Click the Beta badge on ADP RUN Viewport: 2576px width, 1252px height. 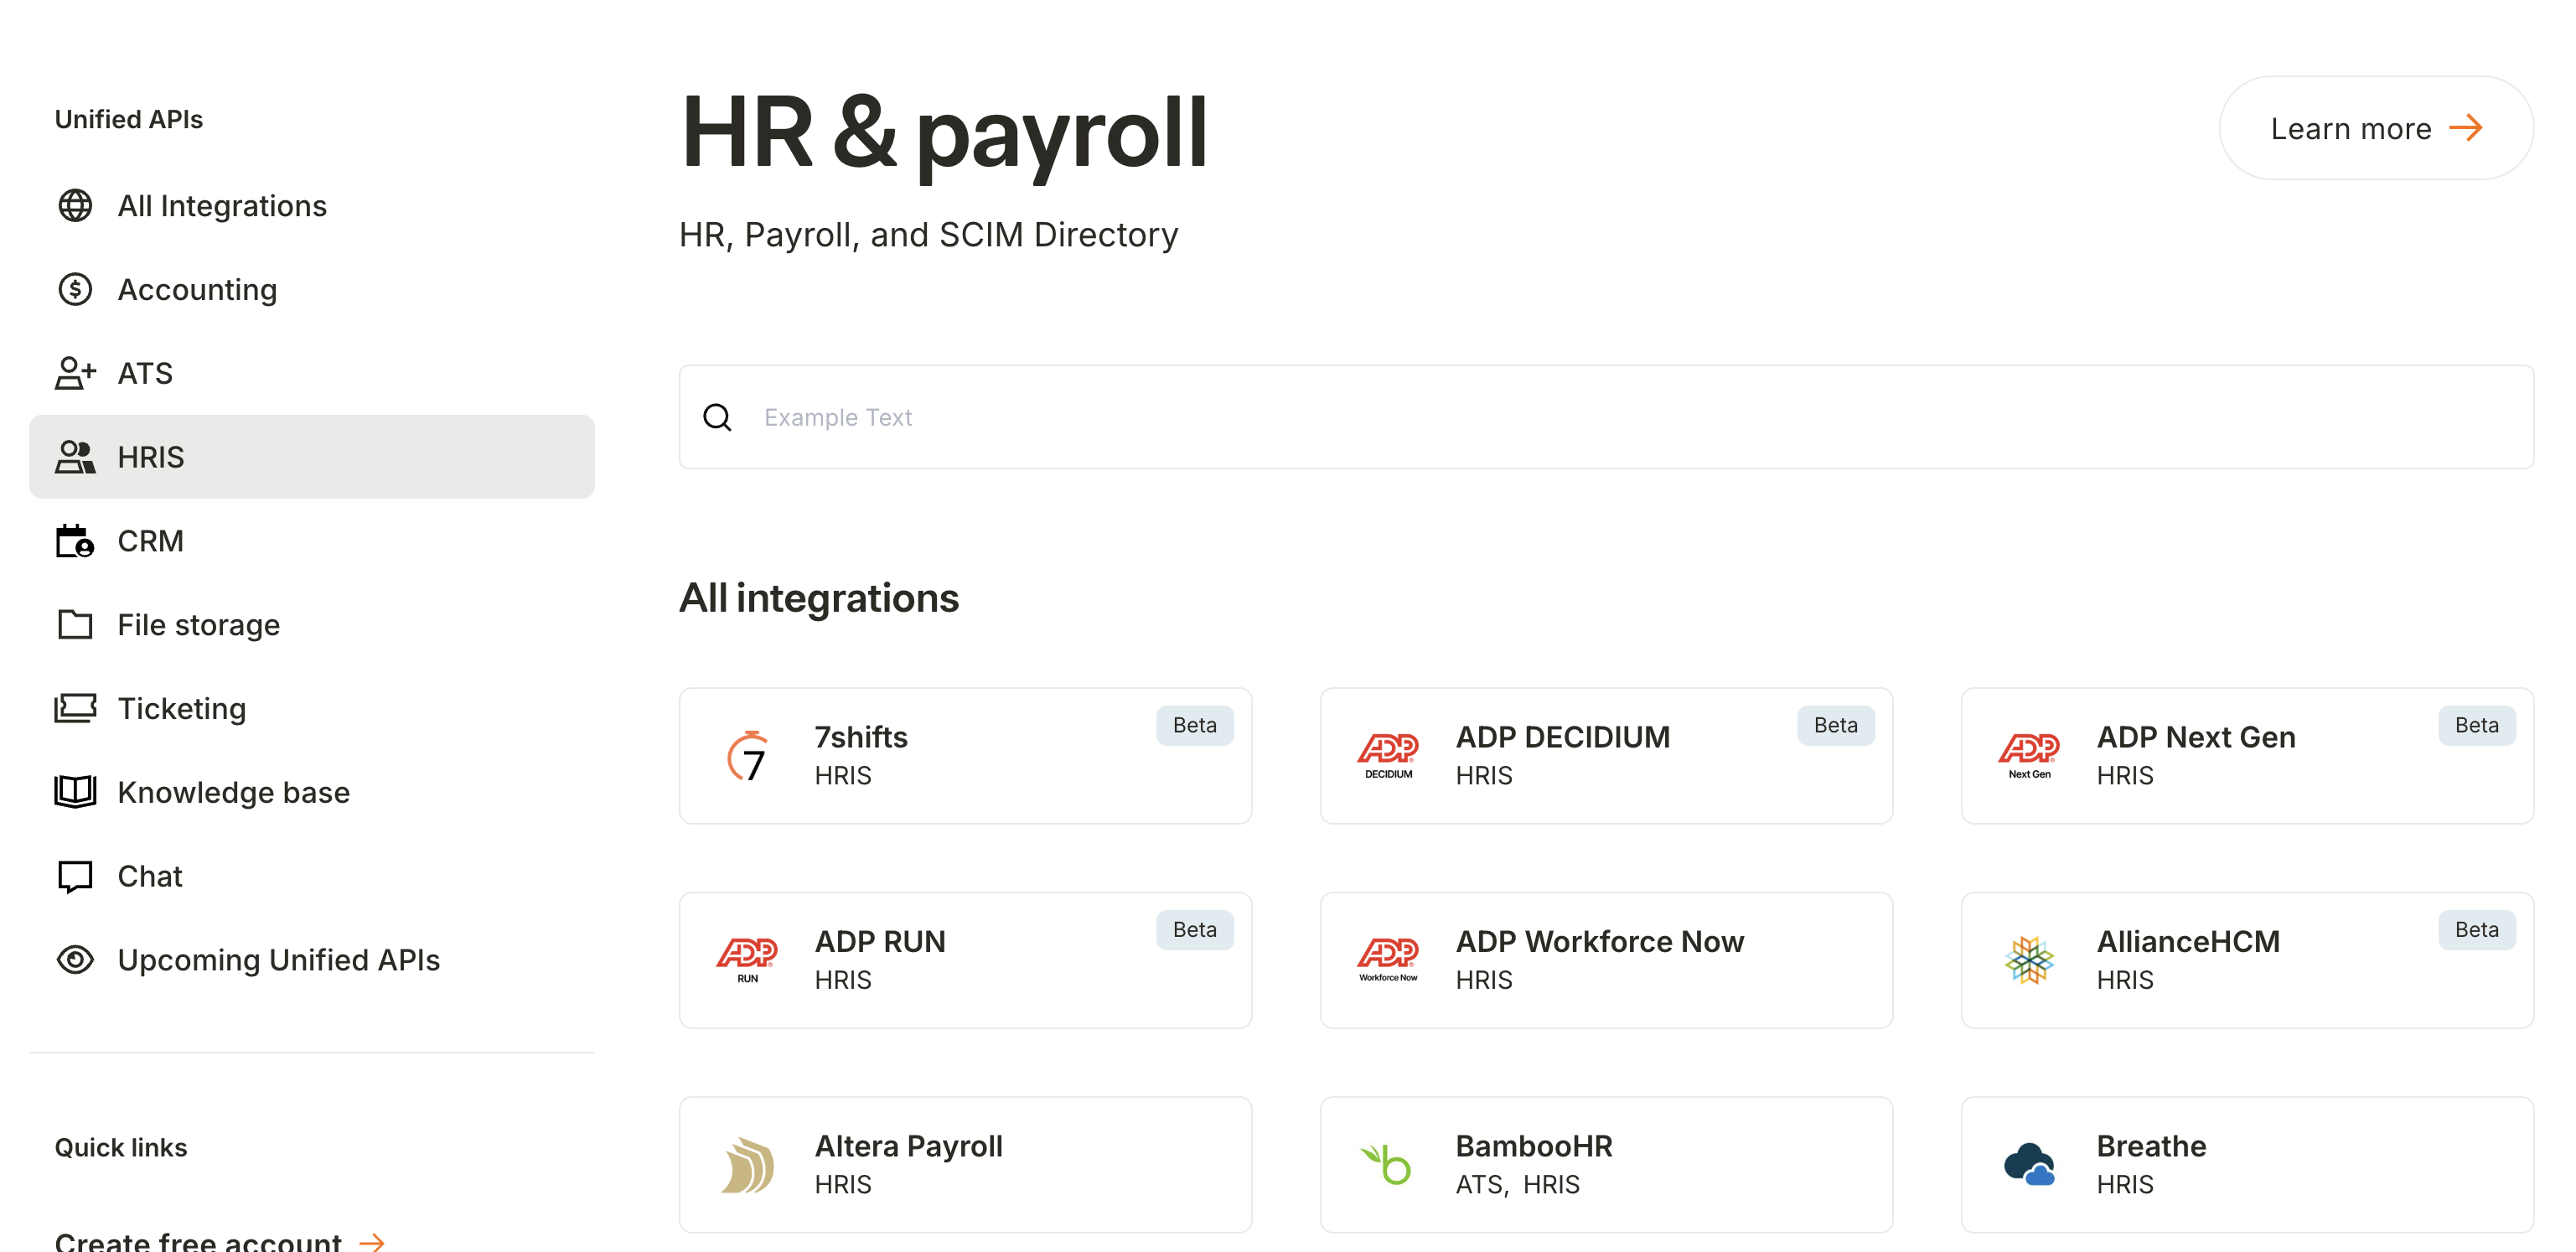tap(1195, 930)
